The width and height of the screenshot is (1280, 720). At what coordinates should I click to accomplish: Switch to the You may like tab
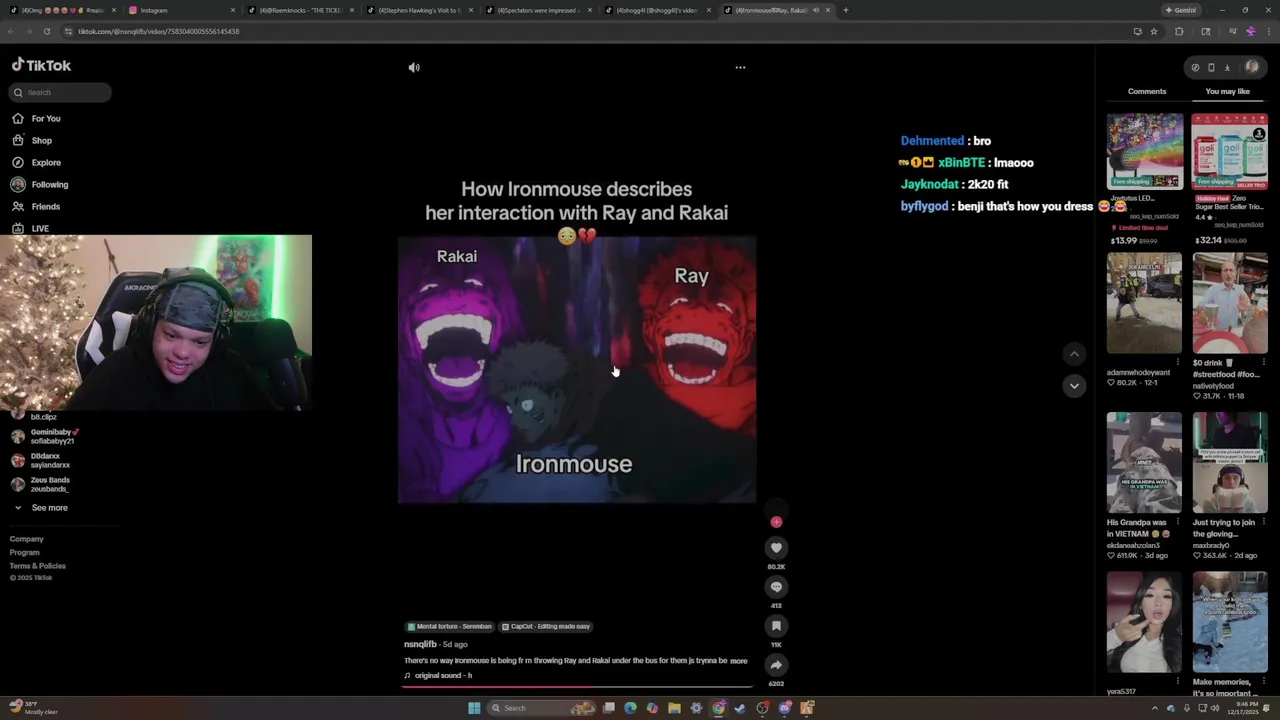click(1228, 92)
